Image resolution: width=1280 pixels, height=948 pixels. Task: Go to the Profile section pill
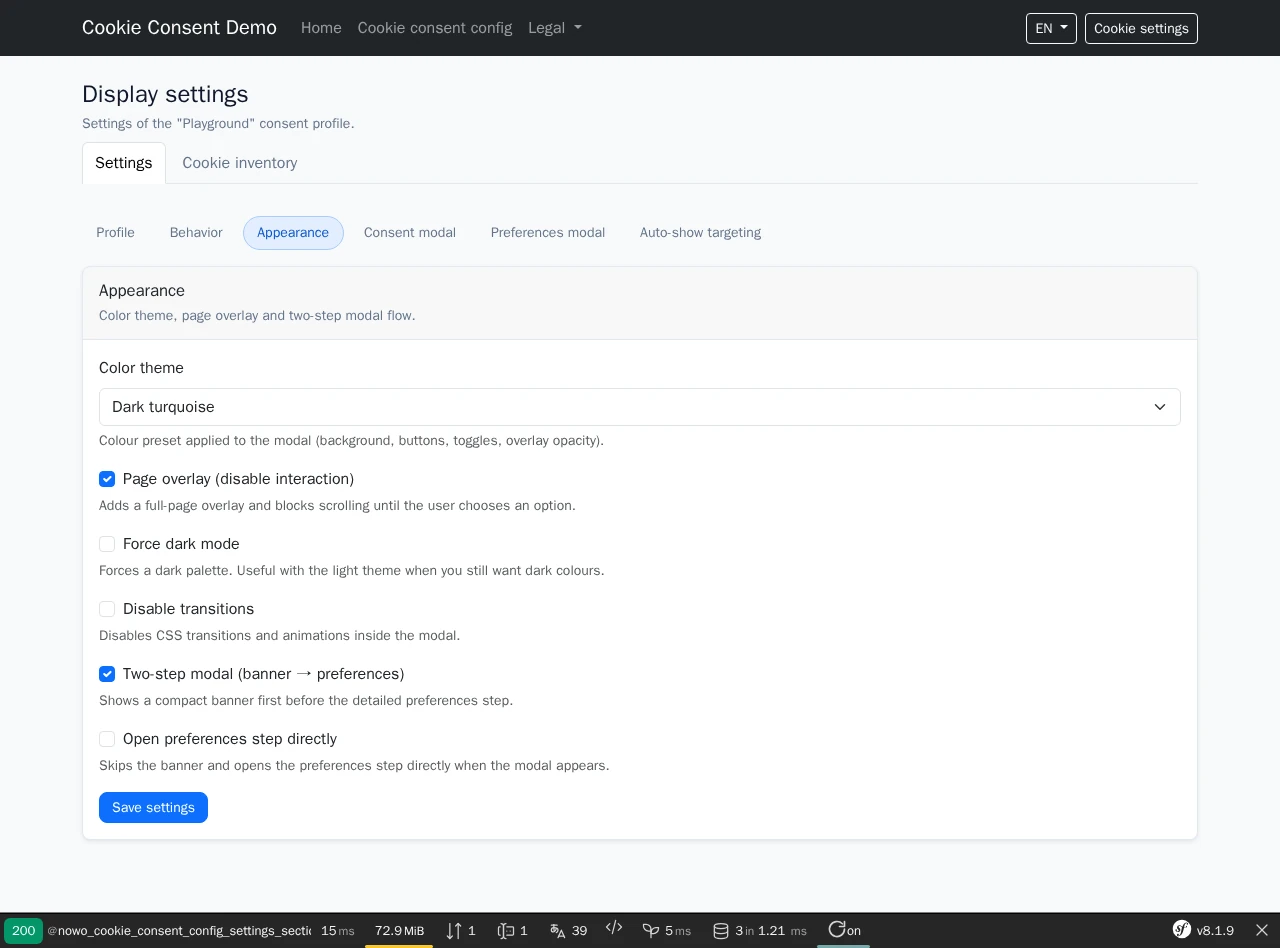115,233
